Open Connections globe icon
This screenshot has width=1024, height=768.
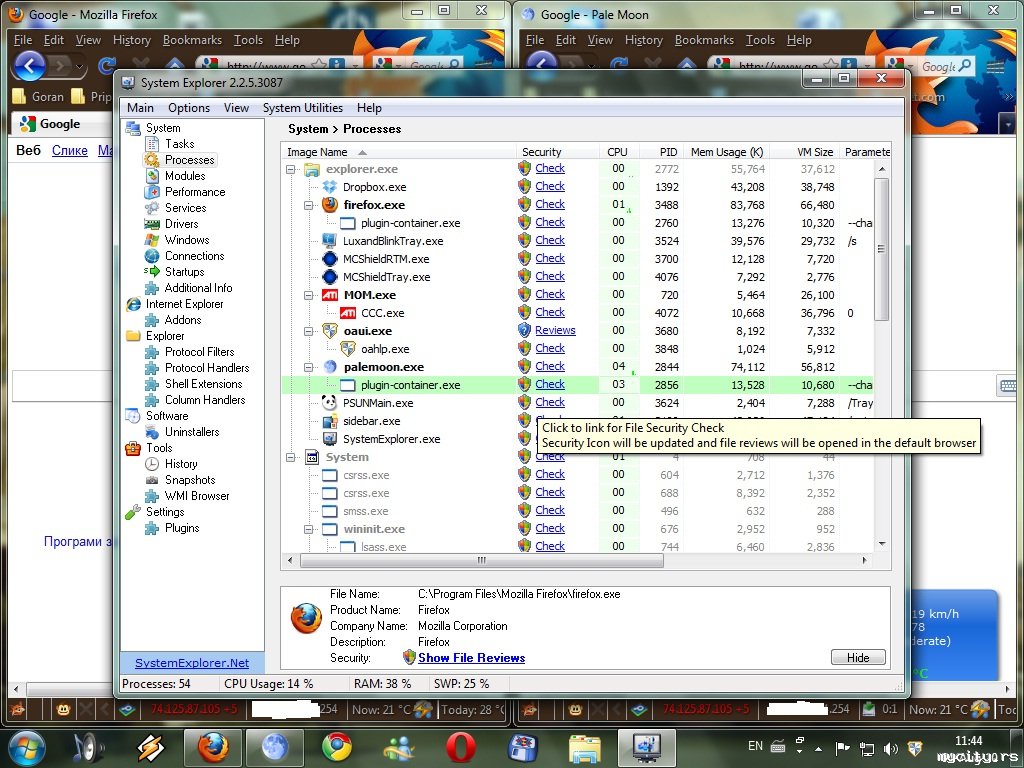pyautogui.click(x=152, y=256)
